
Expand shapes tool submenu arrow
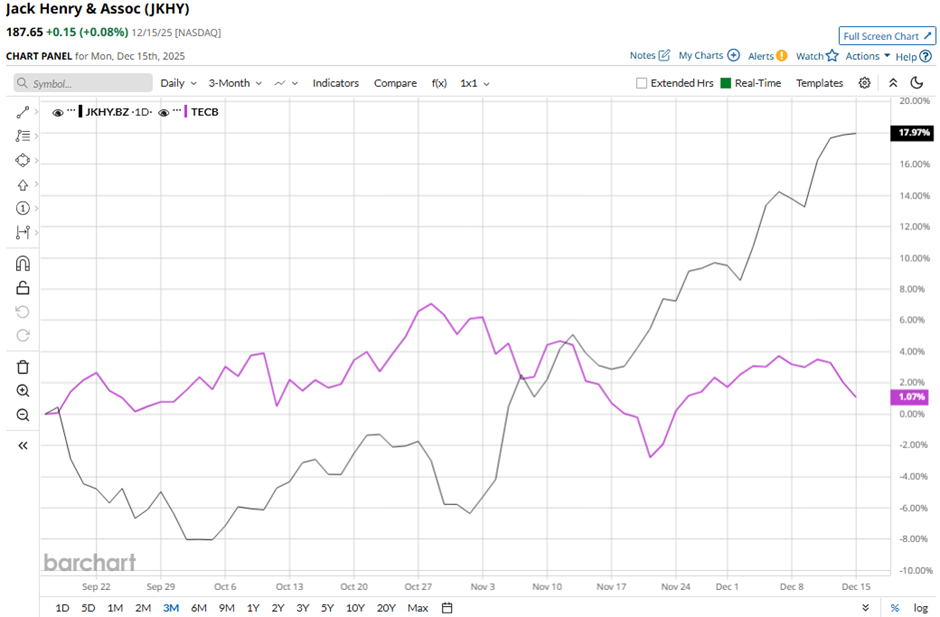point(37,160)
